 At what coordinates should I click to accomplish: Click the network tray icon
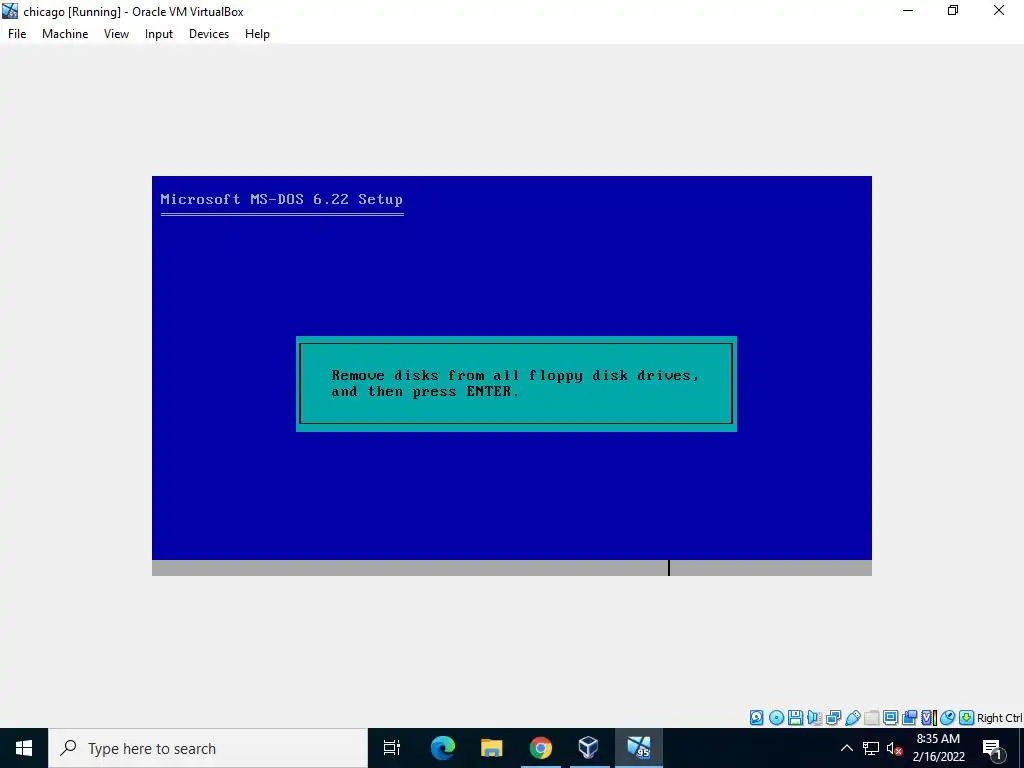[x=871, y=748]
